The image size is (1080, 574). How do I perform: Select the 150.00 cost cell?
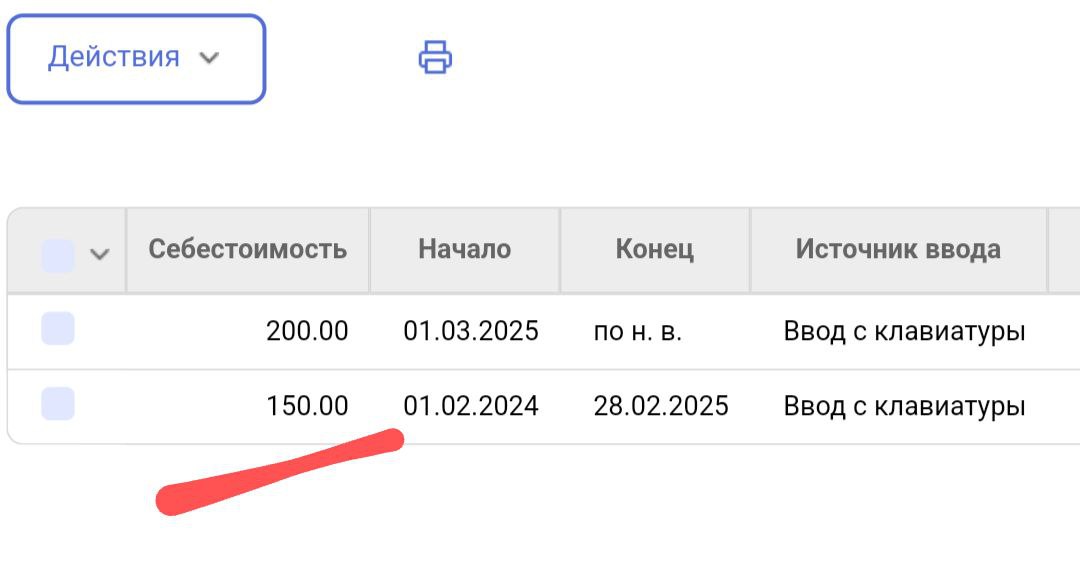click(x=307, y=406)
